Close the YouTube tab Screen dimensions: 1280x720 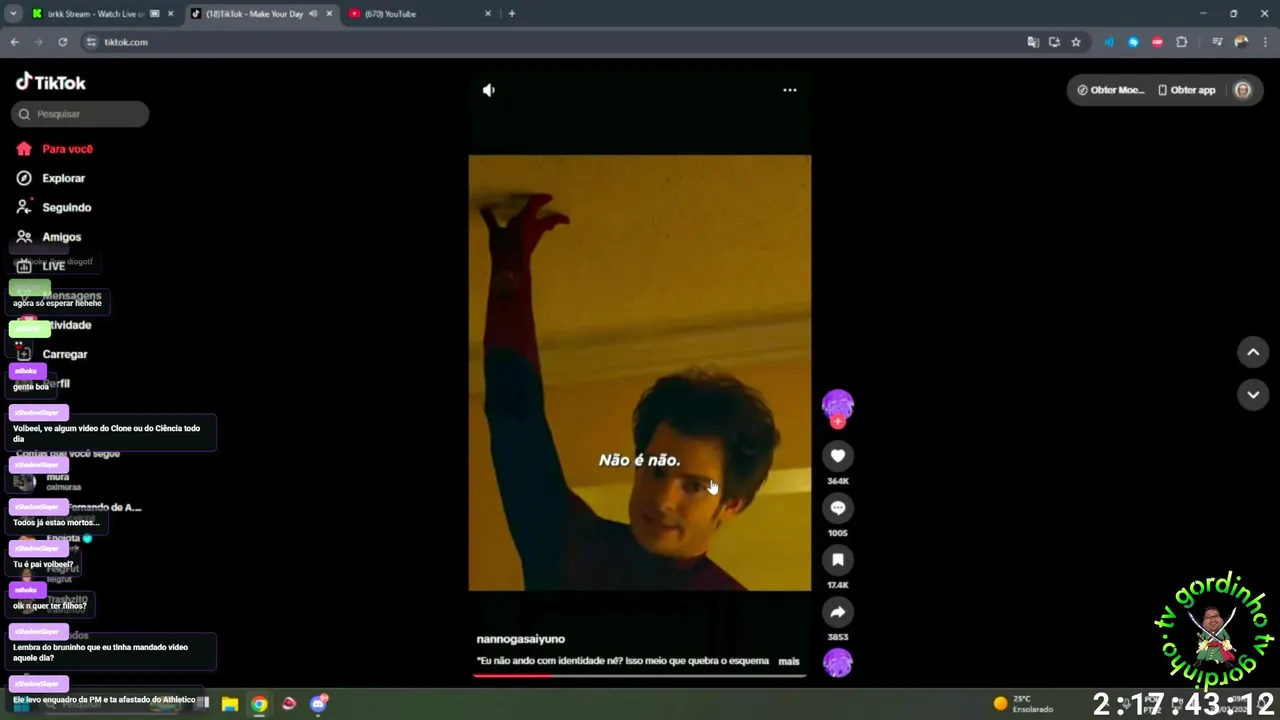(488, 14)
